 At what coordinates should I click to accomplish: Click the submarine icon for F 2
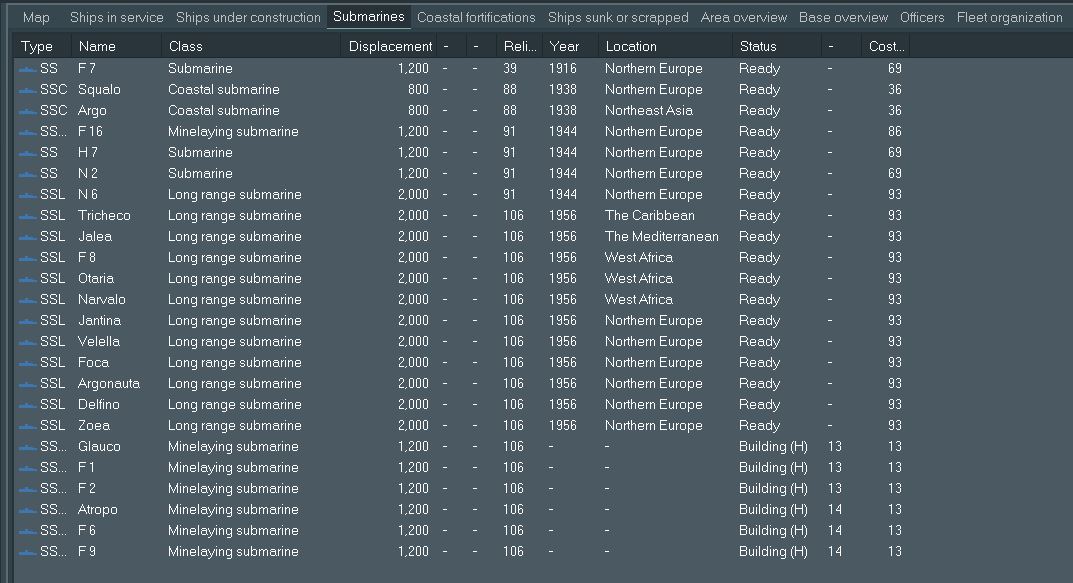pos(27,489)
